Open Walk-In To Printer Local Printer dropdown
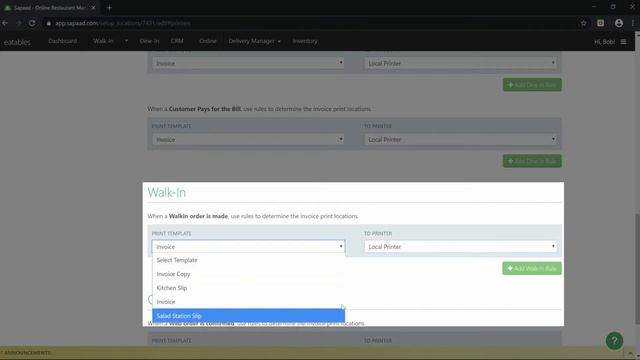The image size is (640, 360). [461, 247]
